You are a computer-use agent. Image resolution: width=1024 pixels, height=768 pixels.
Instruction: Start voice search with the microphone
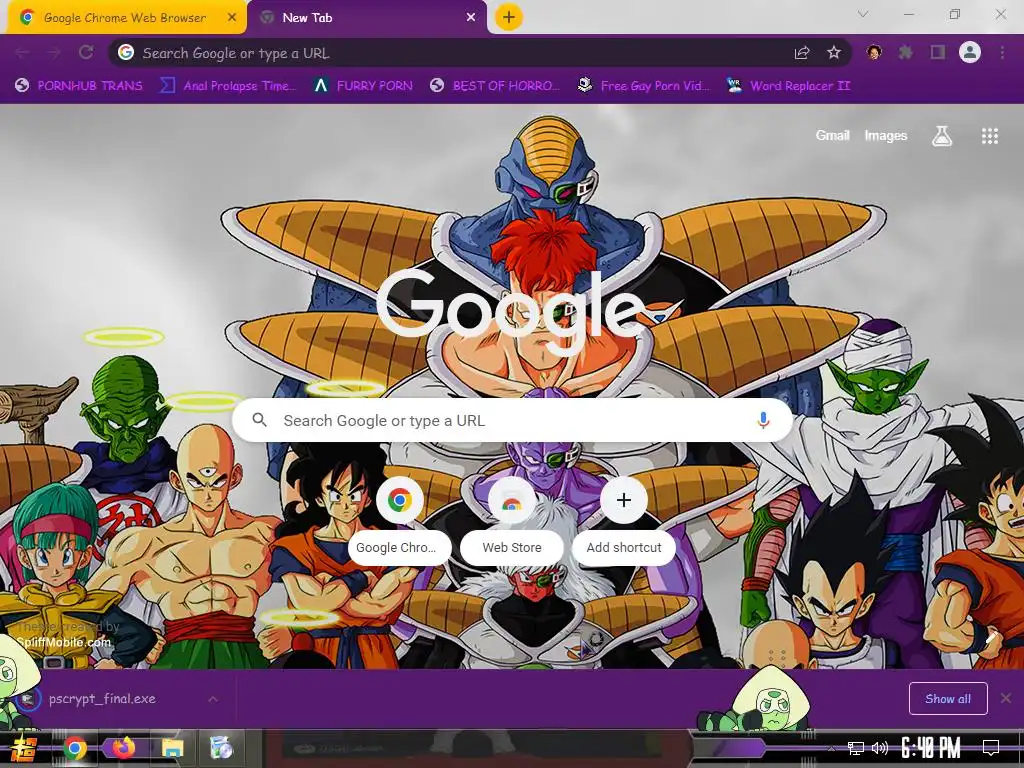coord(763,420)
